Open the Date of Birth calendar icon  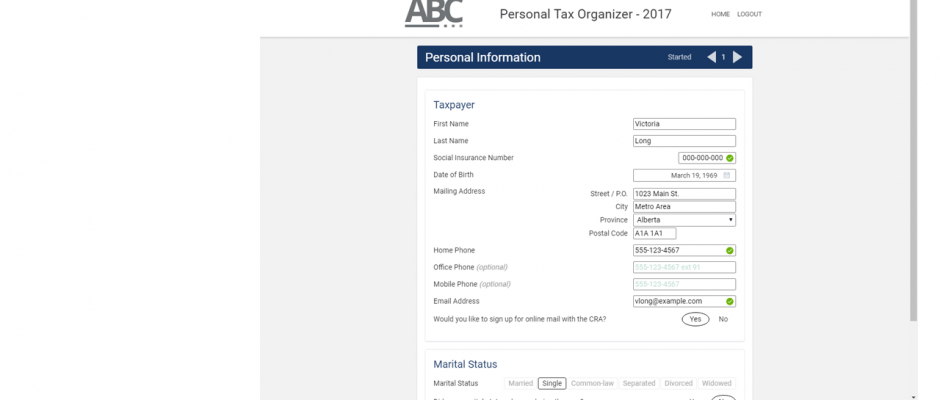coord(727,175)
